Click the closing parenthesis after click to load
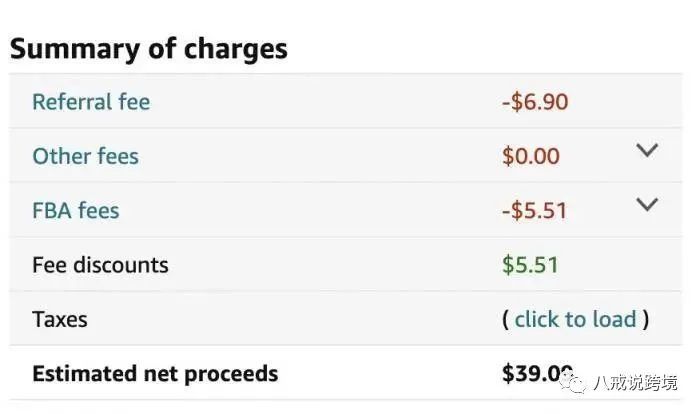This screenshot has width=700, height=414. (x=646, y=320)
